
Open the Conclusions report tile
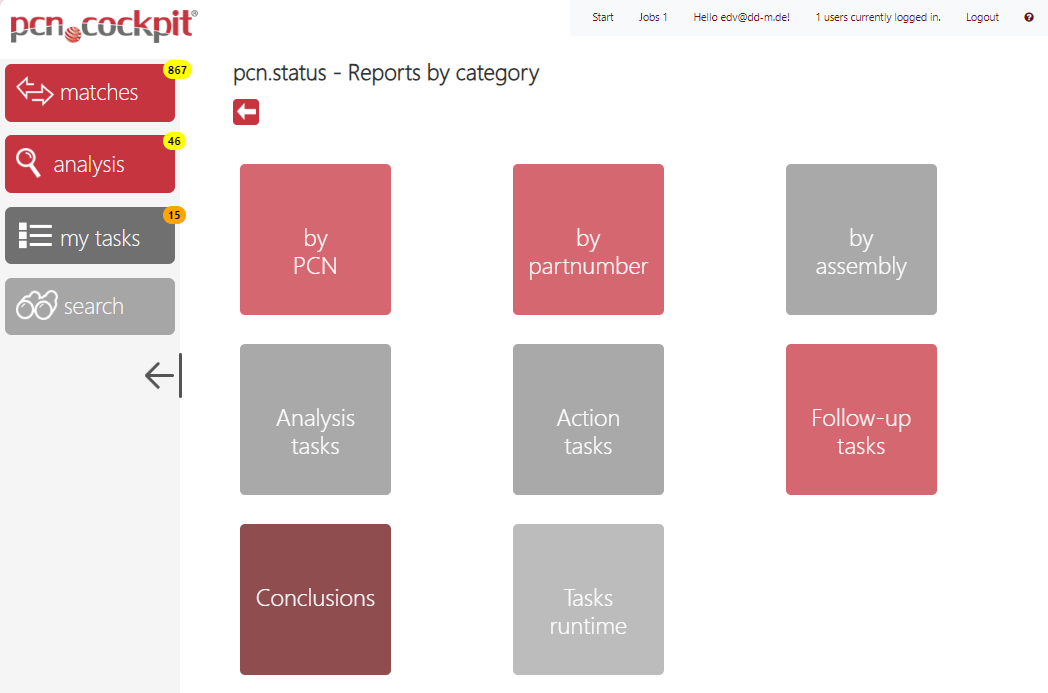[315, 599]
